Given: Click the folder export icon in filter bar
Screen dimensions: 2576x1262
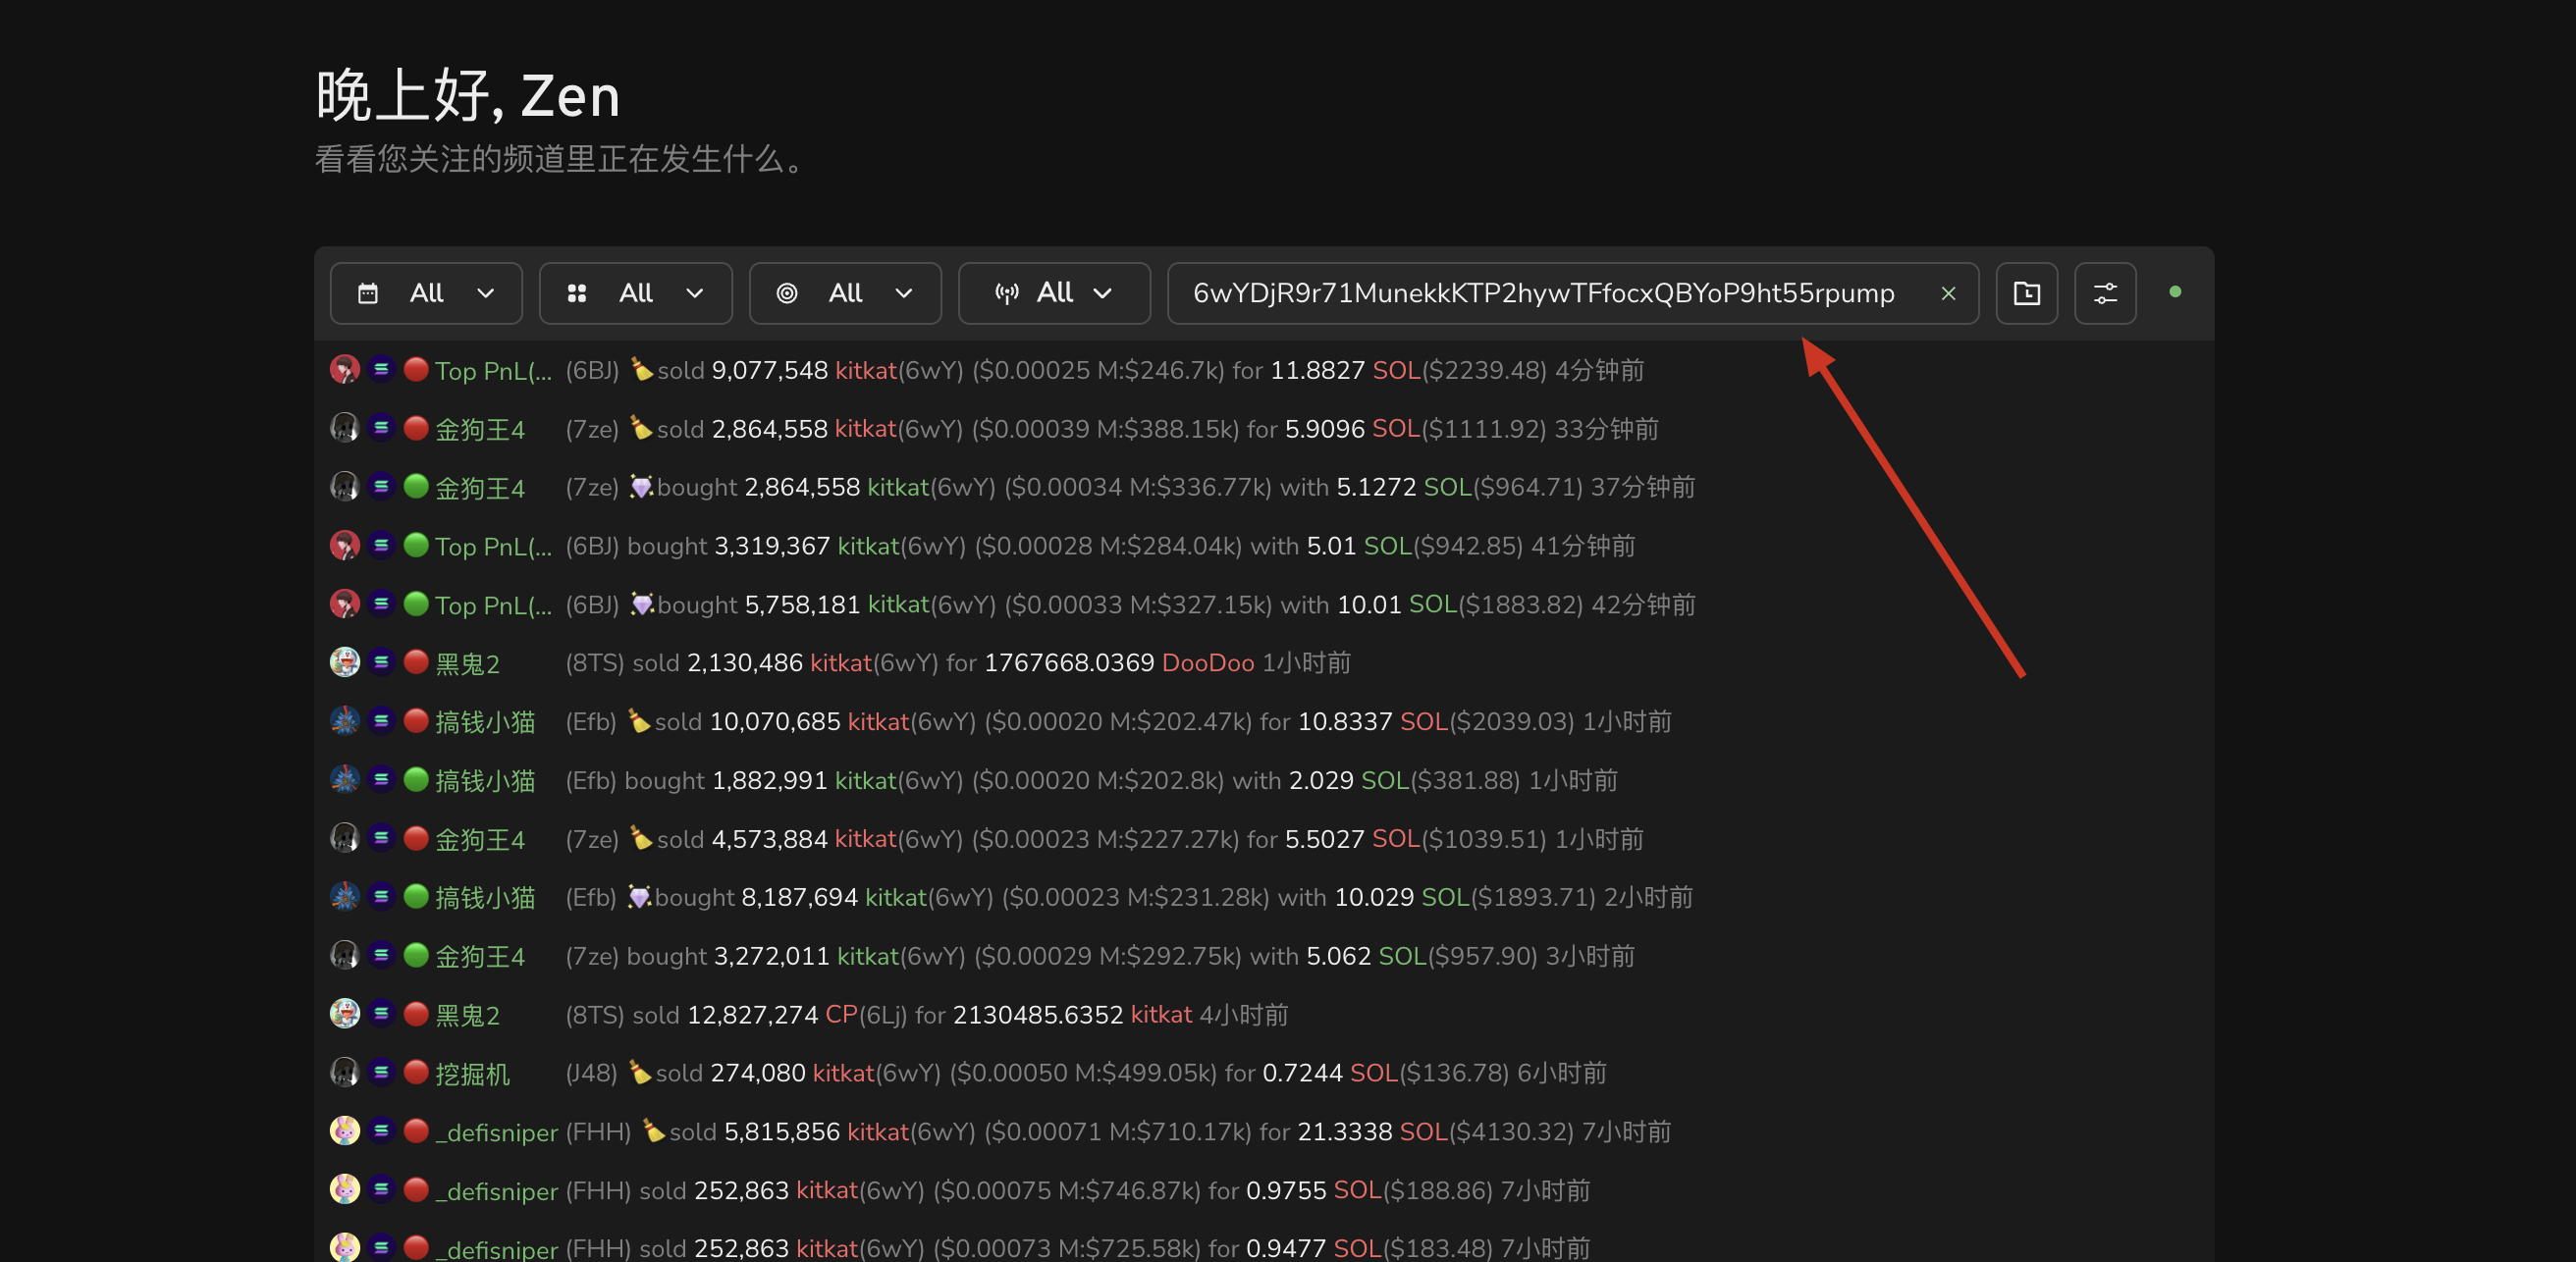Looking at the screenshot, I should [2026, 293].
